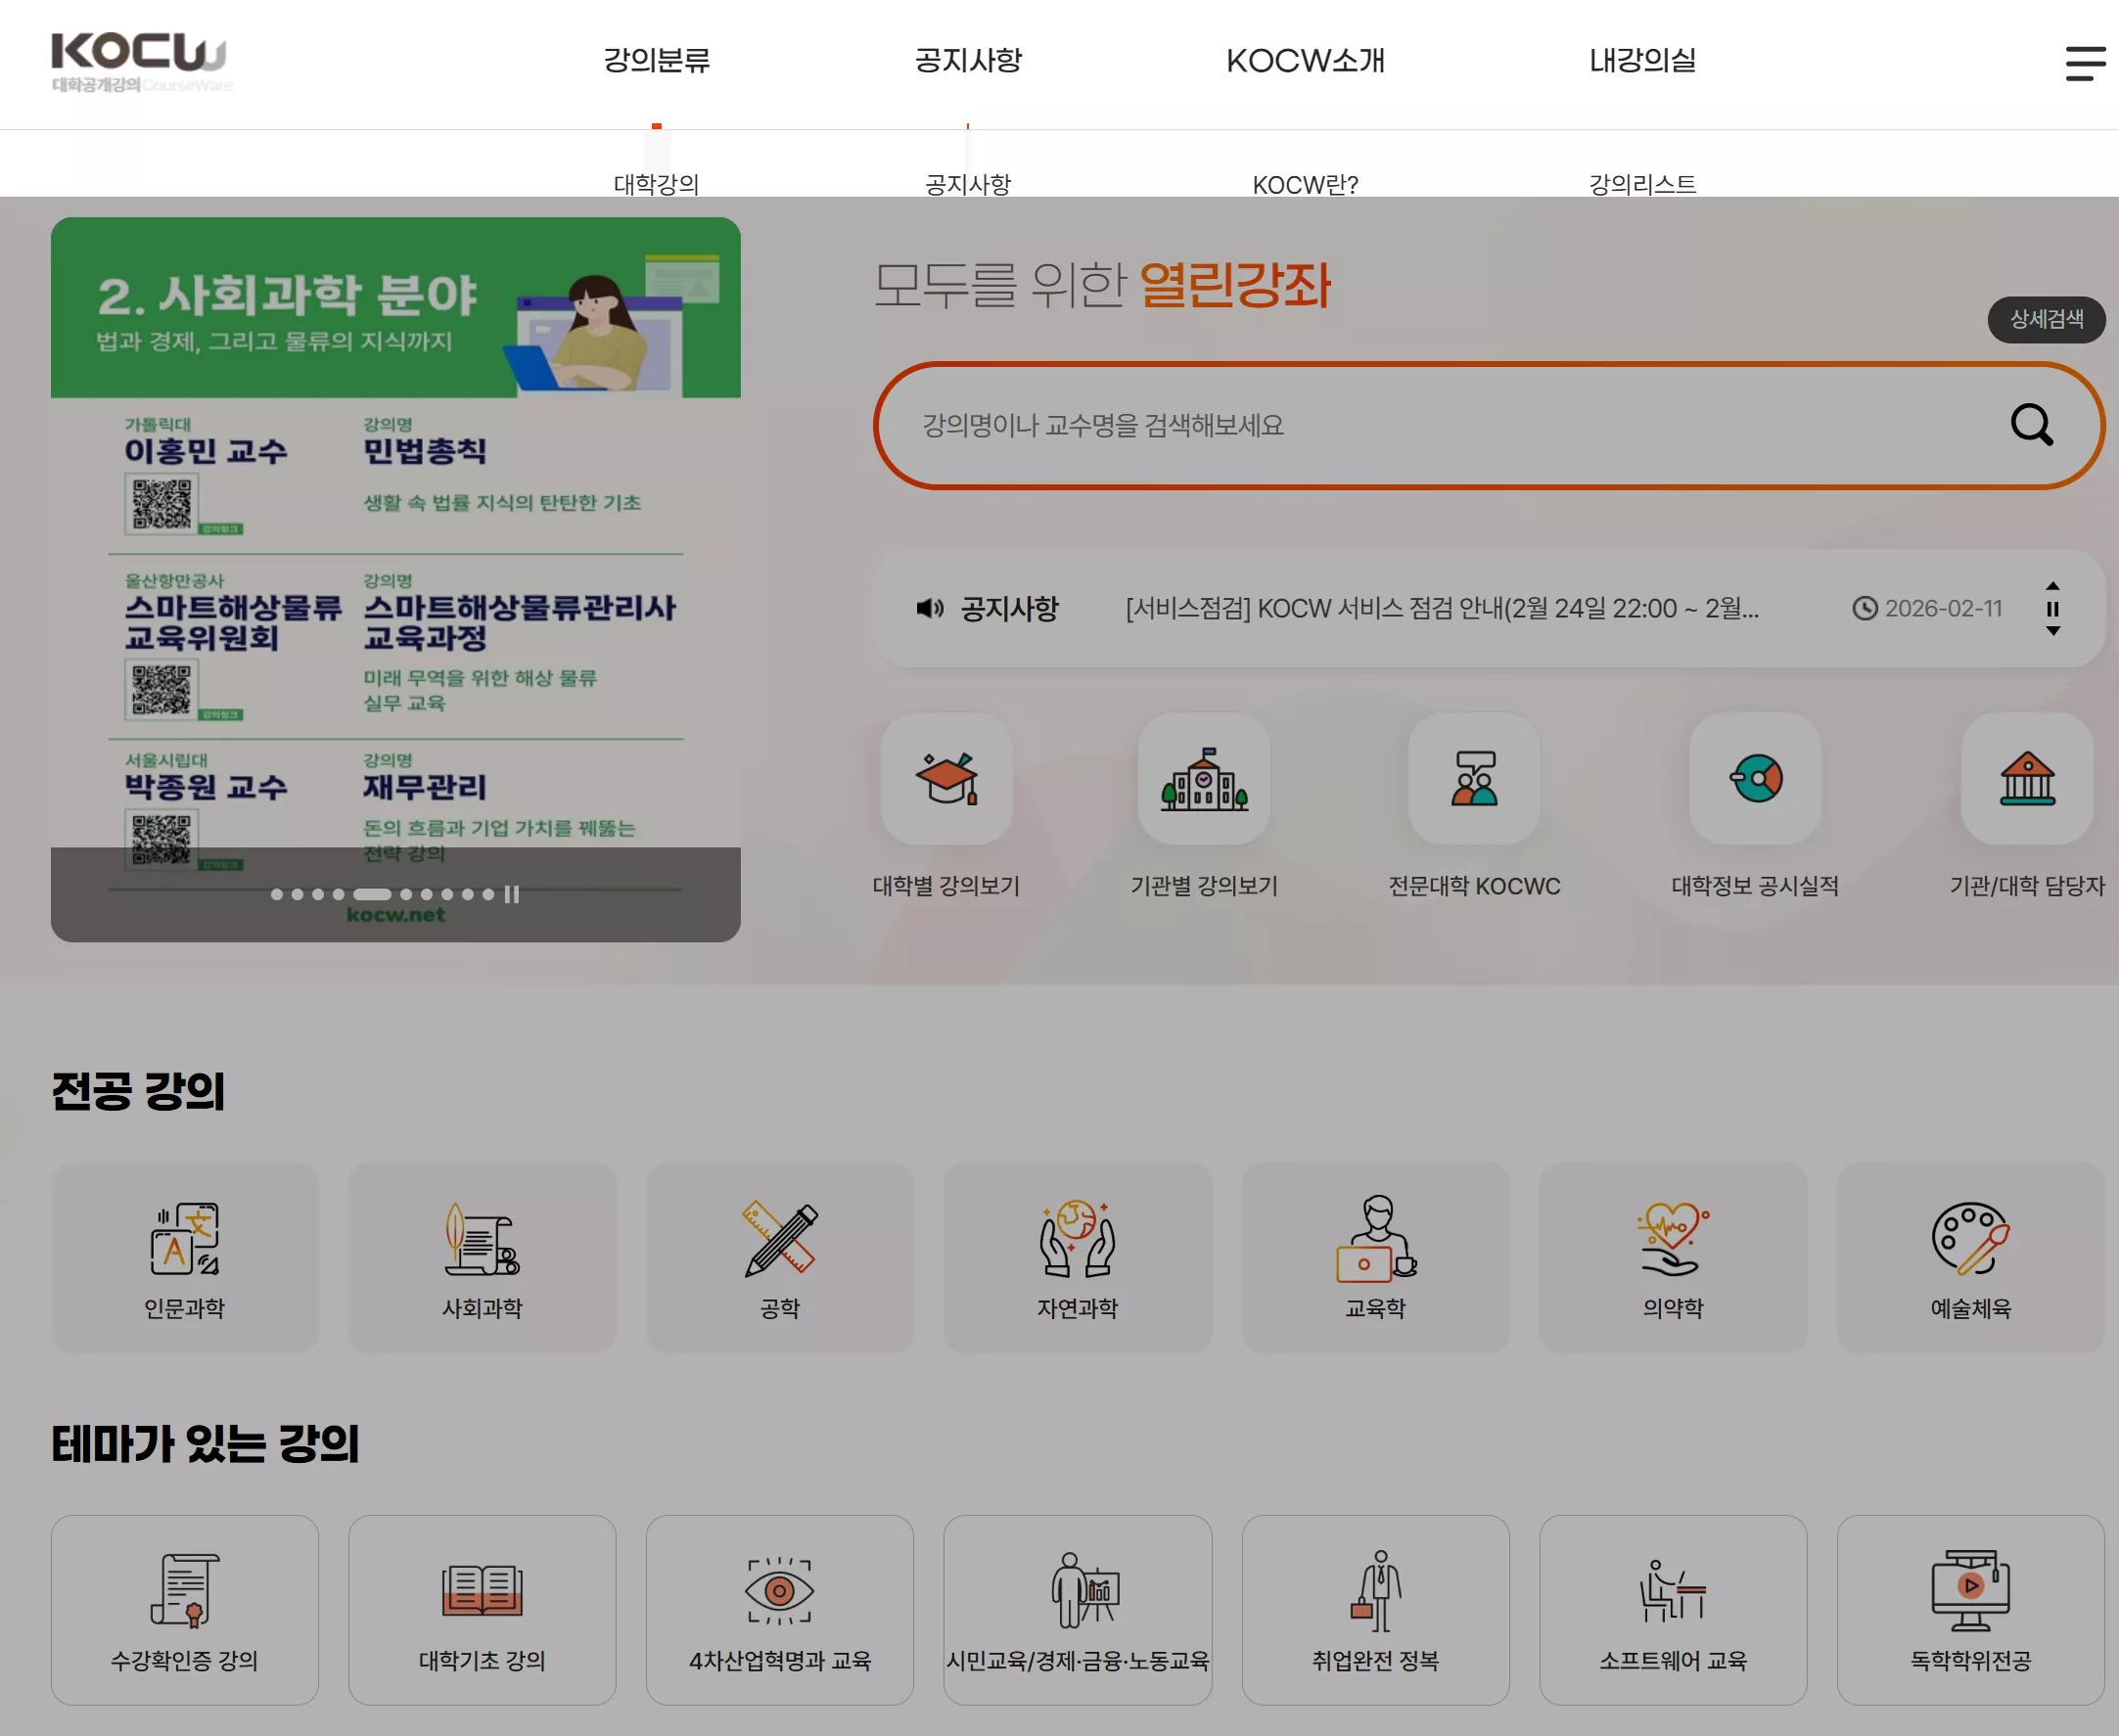
Task: Pause the notice ticker rotation
Action: click(x=2053, y=608)
